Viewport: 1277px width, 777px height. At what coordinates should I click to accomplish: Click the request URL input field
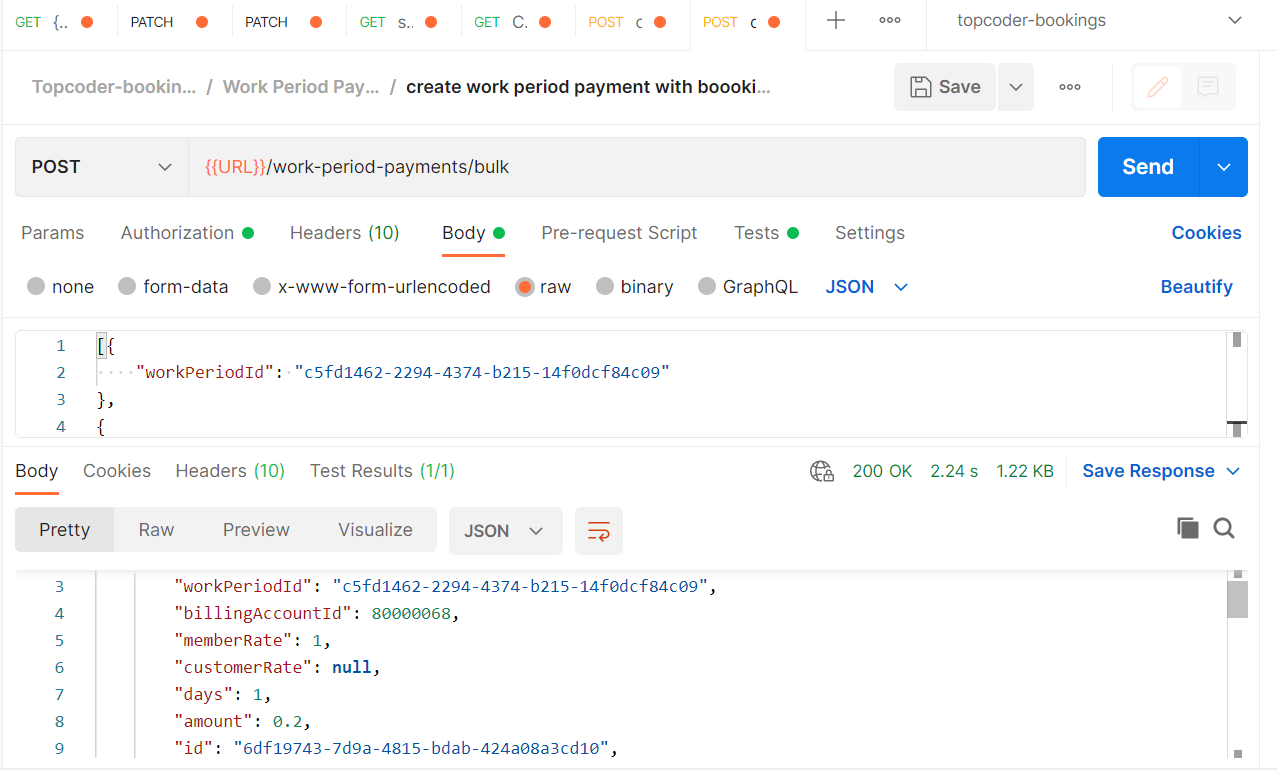[x=600, y=166]
